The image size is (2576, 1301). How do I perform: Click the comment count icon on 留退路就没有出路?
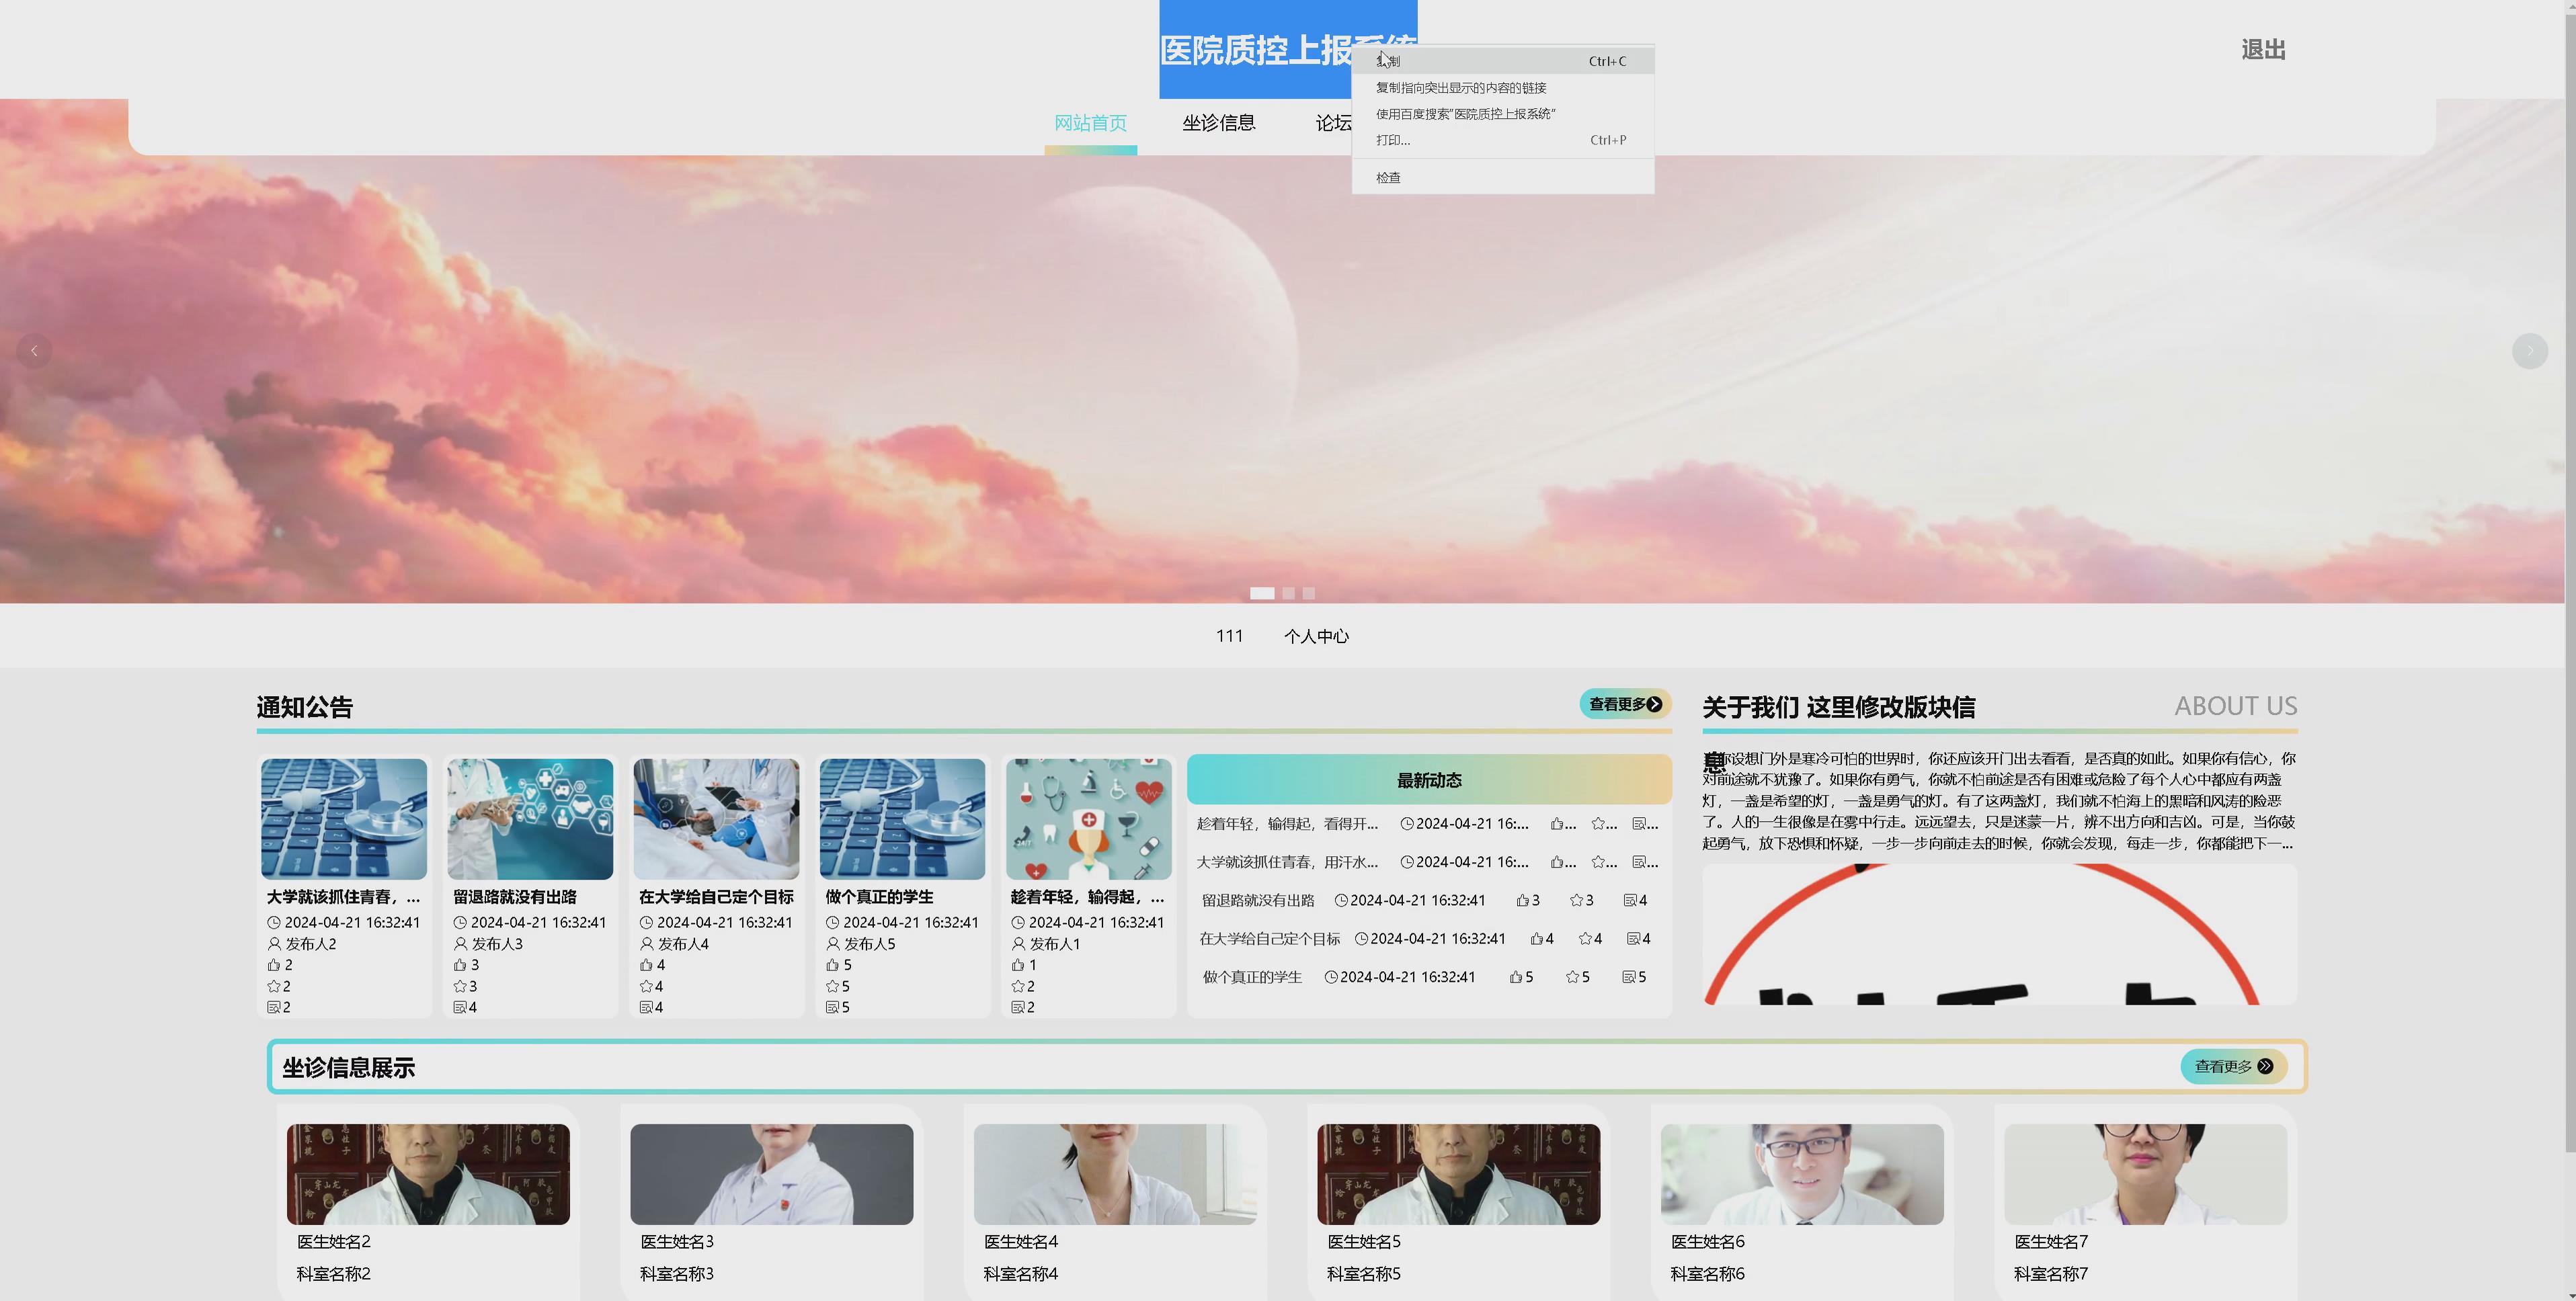pos(1631,900)
